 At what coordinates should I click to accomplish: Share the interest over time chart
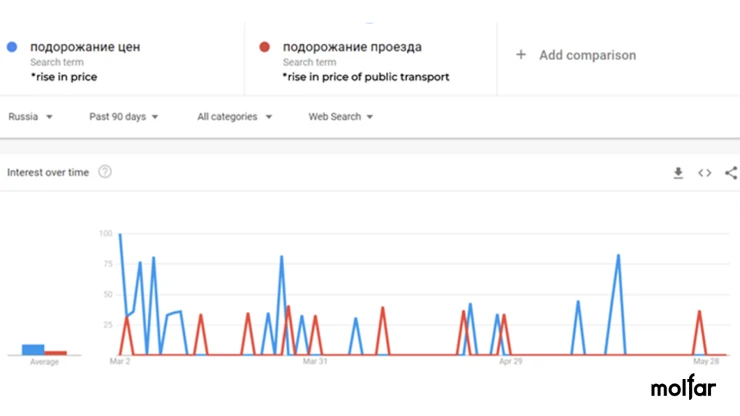(x=731, y=173)
